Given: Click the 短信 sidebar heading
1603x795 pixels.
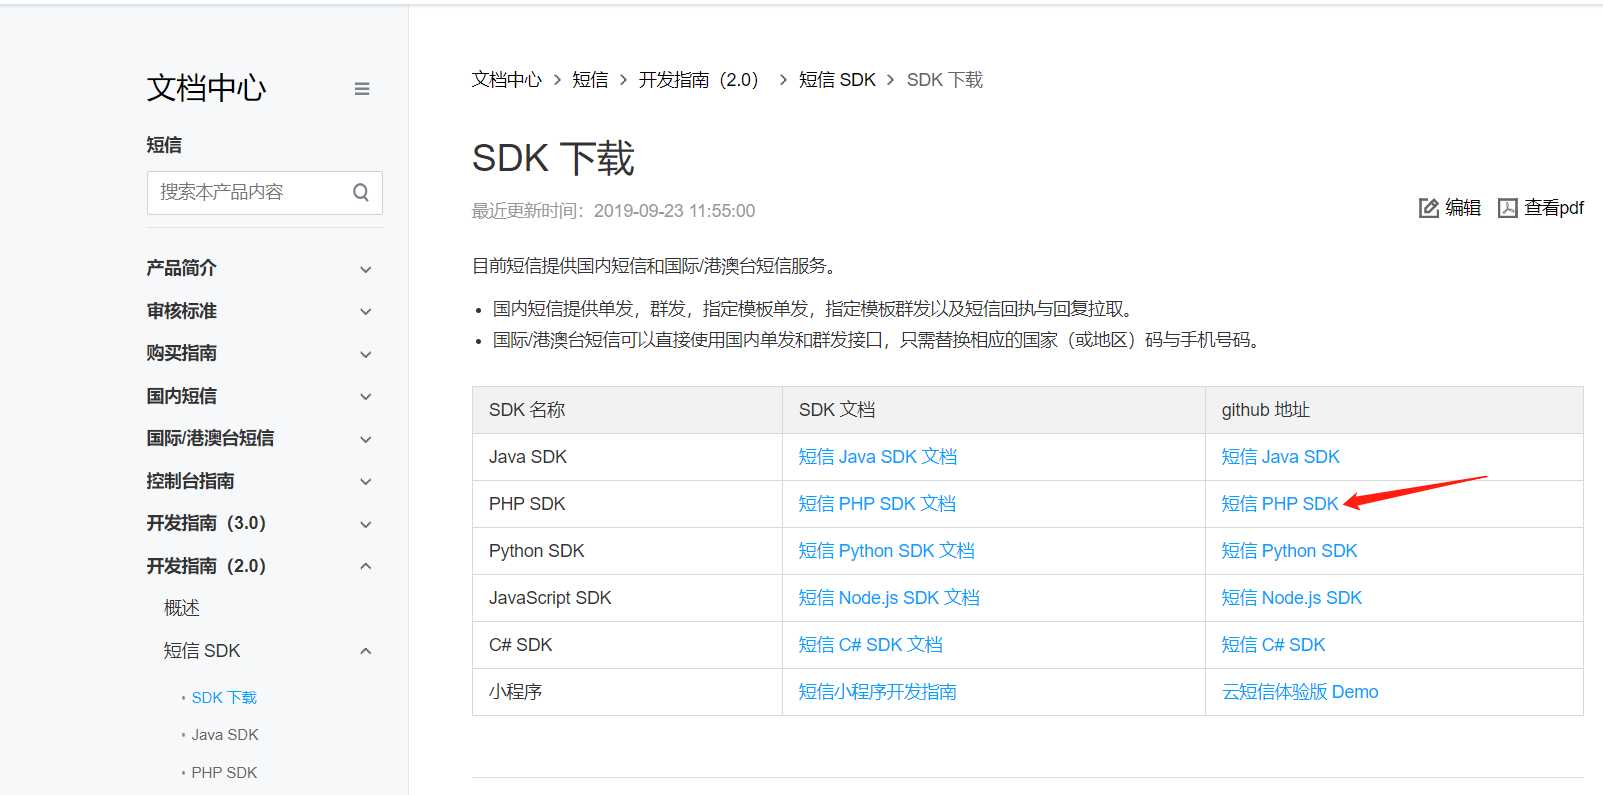Looking at the screenshot, I should point(164,145).
